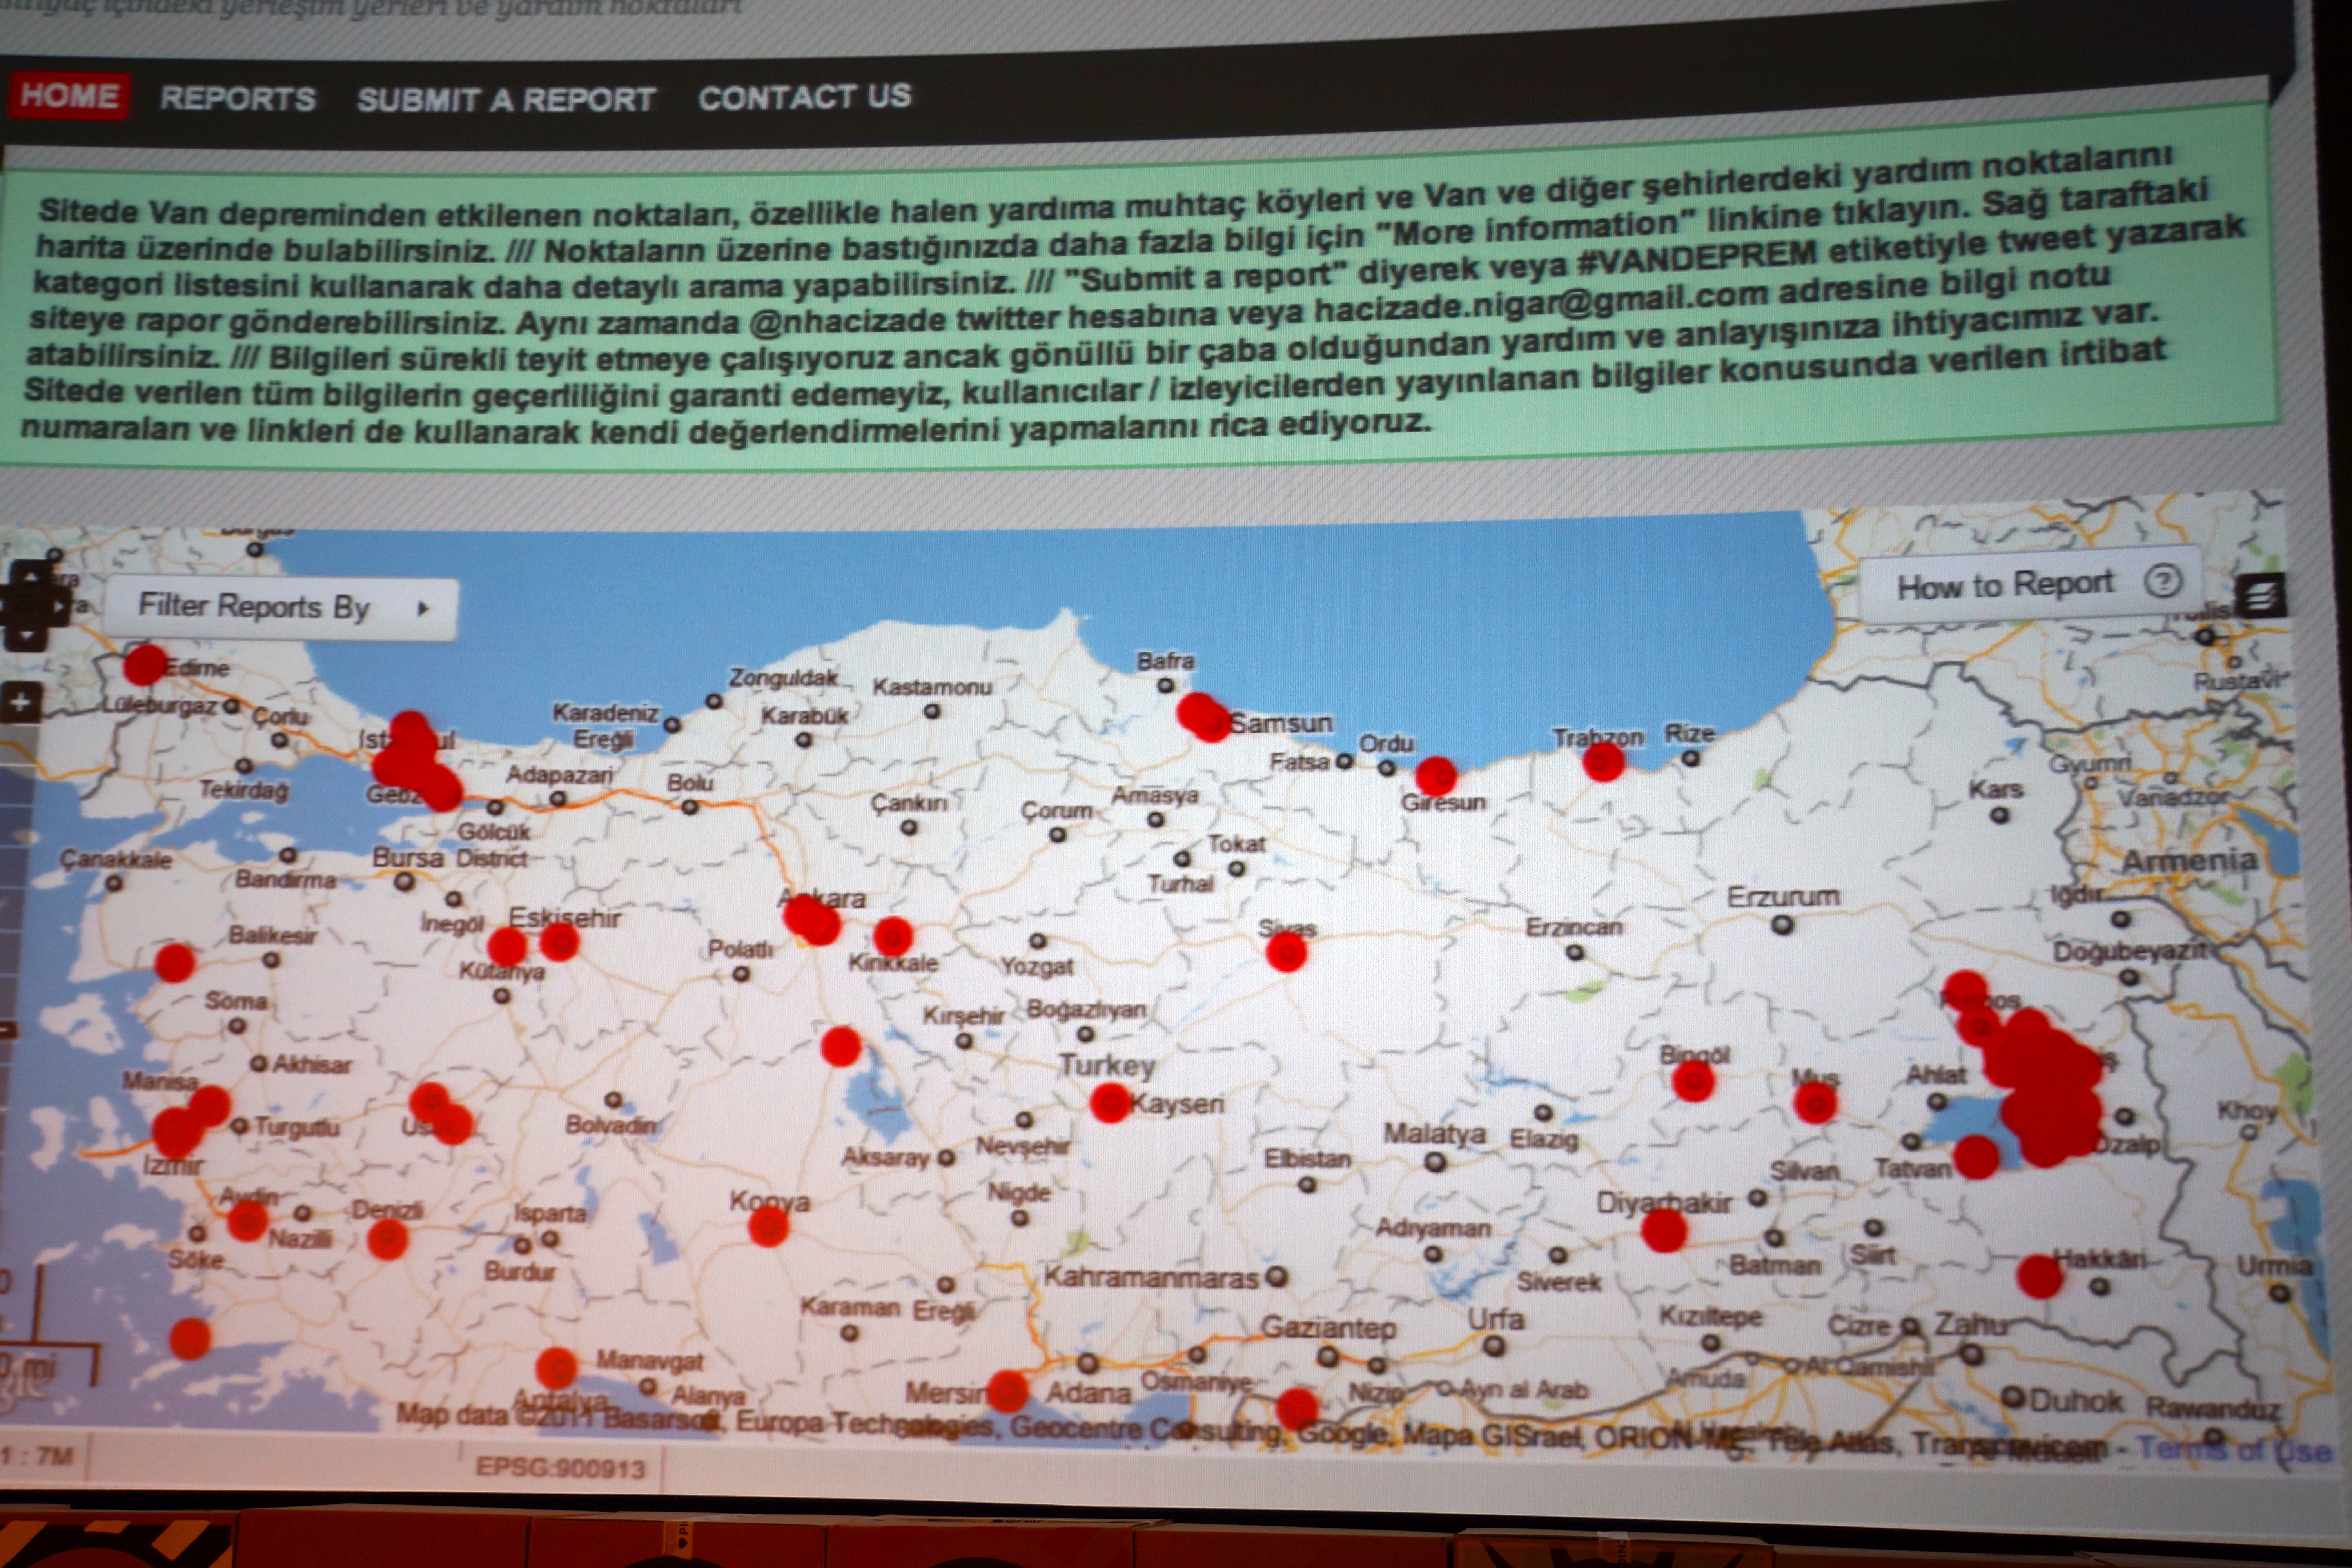The image size is (2352, 1568).
Task: Select the red report marker at Mersin
Action: 1007,1391
